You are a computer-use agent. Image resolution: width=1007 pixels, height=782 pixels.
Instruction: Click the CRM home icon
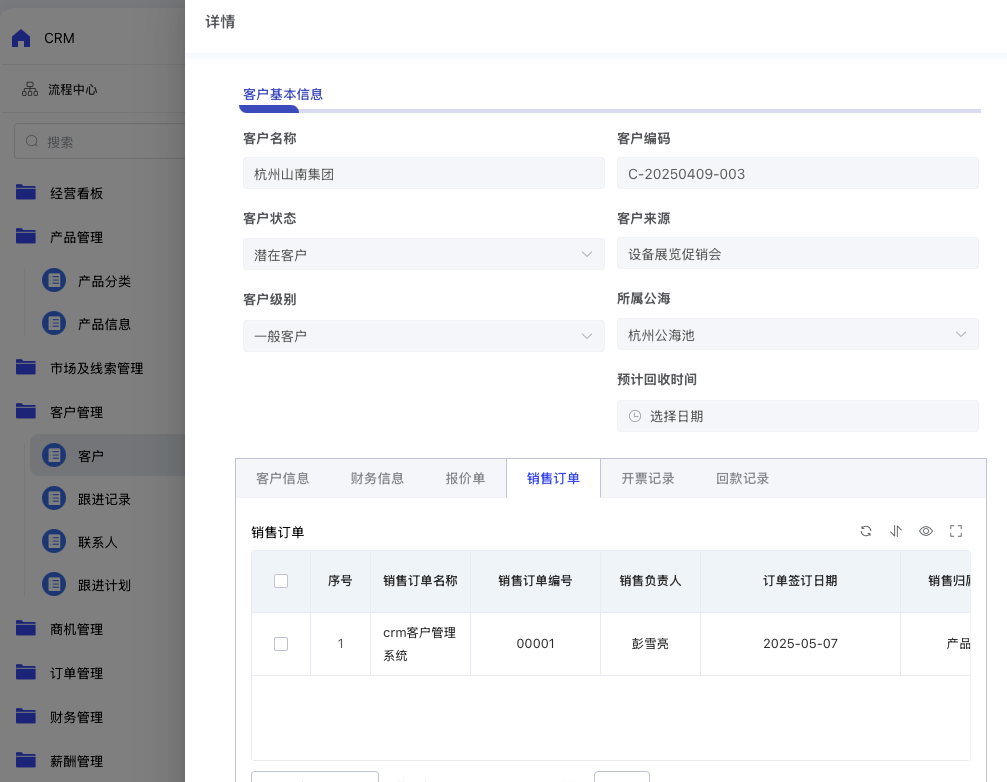point(21,39)
